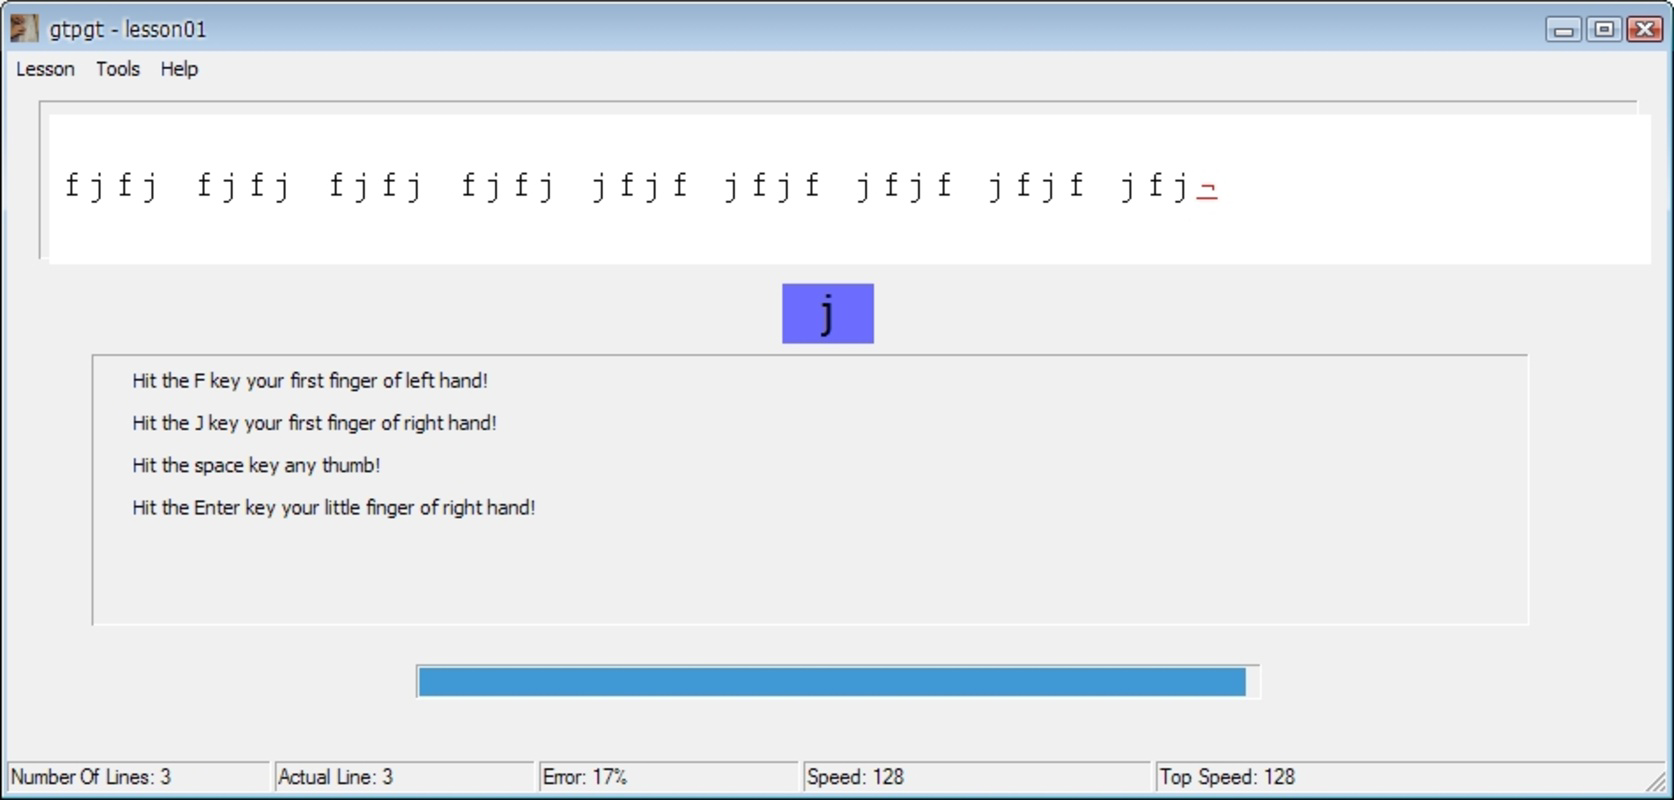Image resolution: width=1674 pixels, height=800 pixels.
Task: Click 'Hit the space key any thumb!' line
Action: 256,465
